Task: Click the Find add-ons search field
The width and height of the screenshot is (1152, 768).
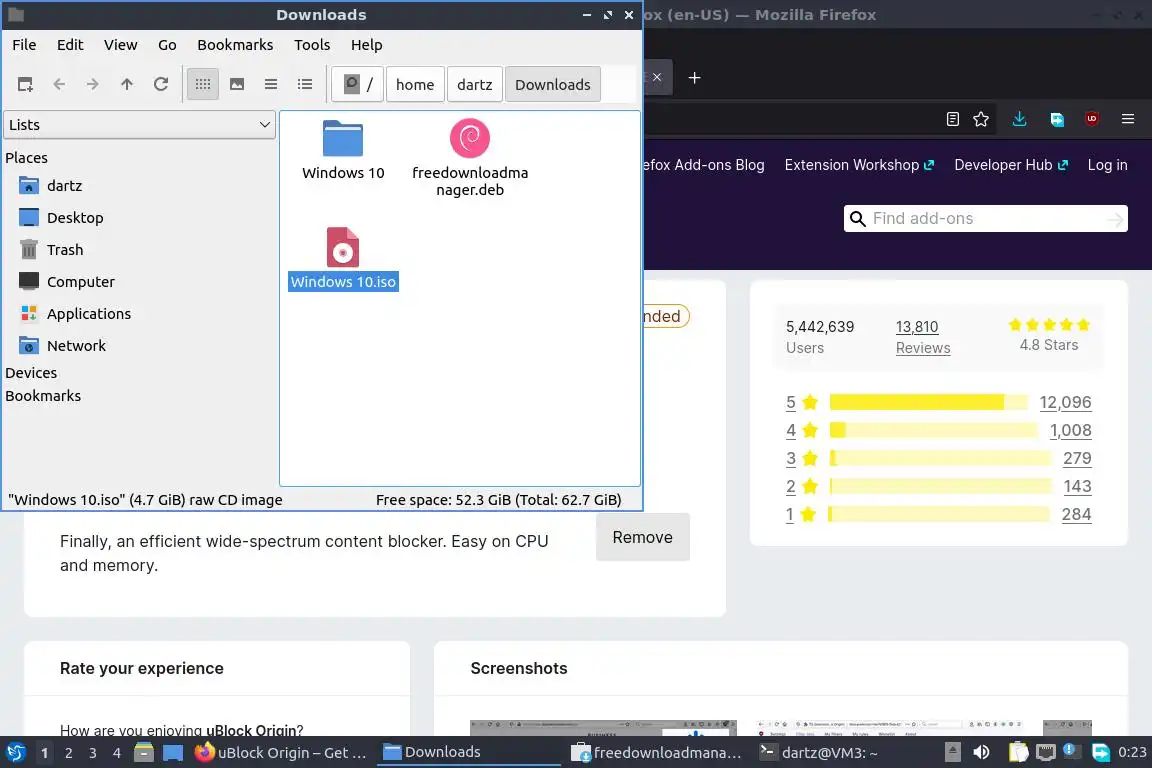Action: 986,218
